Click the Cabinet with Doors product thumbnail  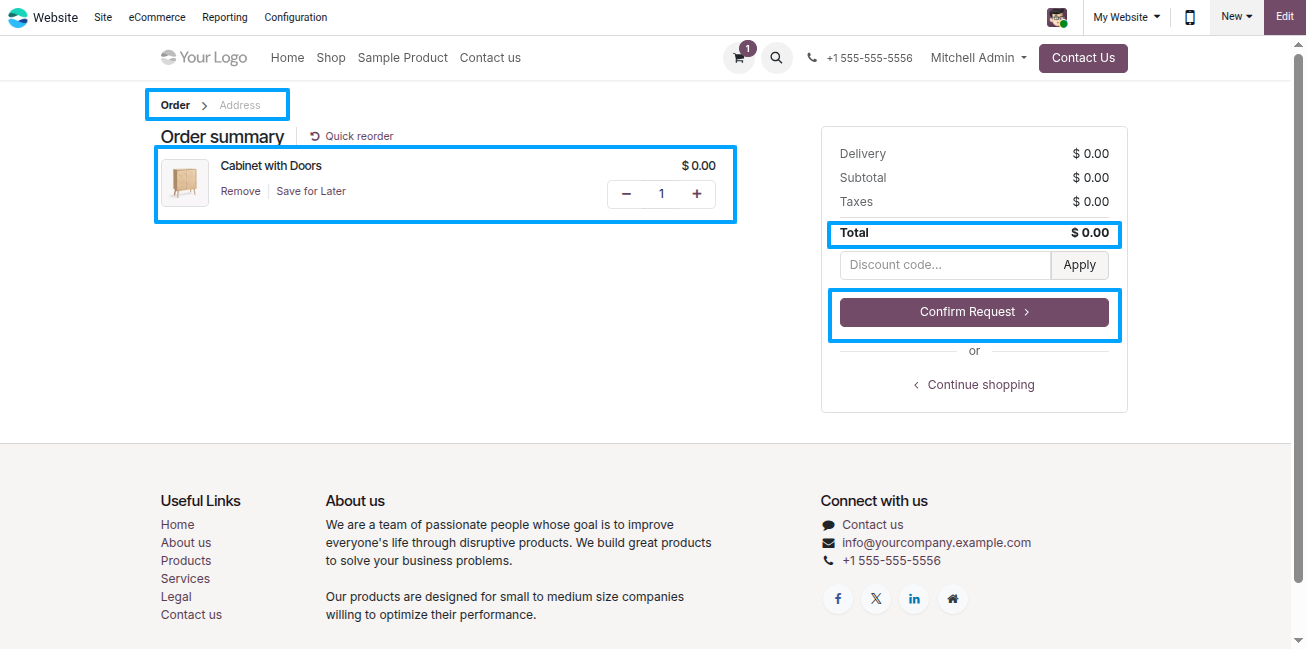(185, 183)
